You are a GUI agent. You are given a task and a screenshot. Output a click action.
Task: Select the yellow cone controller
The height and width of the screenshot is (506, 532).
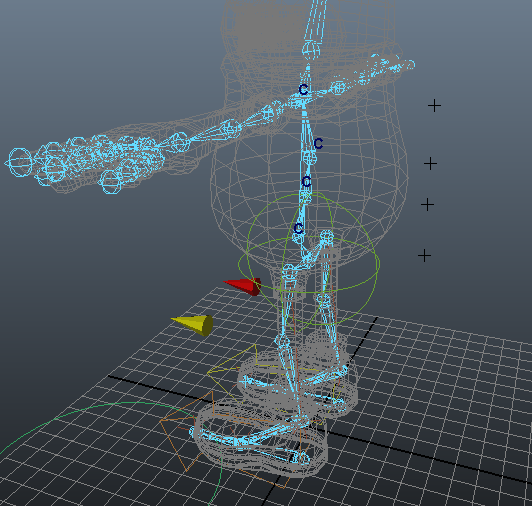click(x=193, y=324)
